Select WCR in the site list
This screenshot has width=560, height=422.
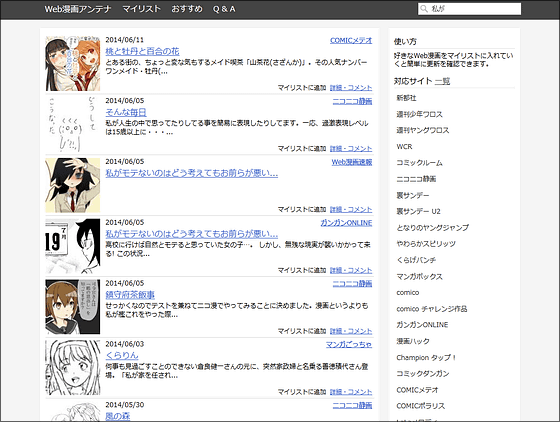404,147
